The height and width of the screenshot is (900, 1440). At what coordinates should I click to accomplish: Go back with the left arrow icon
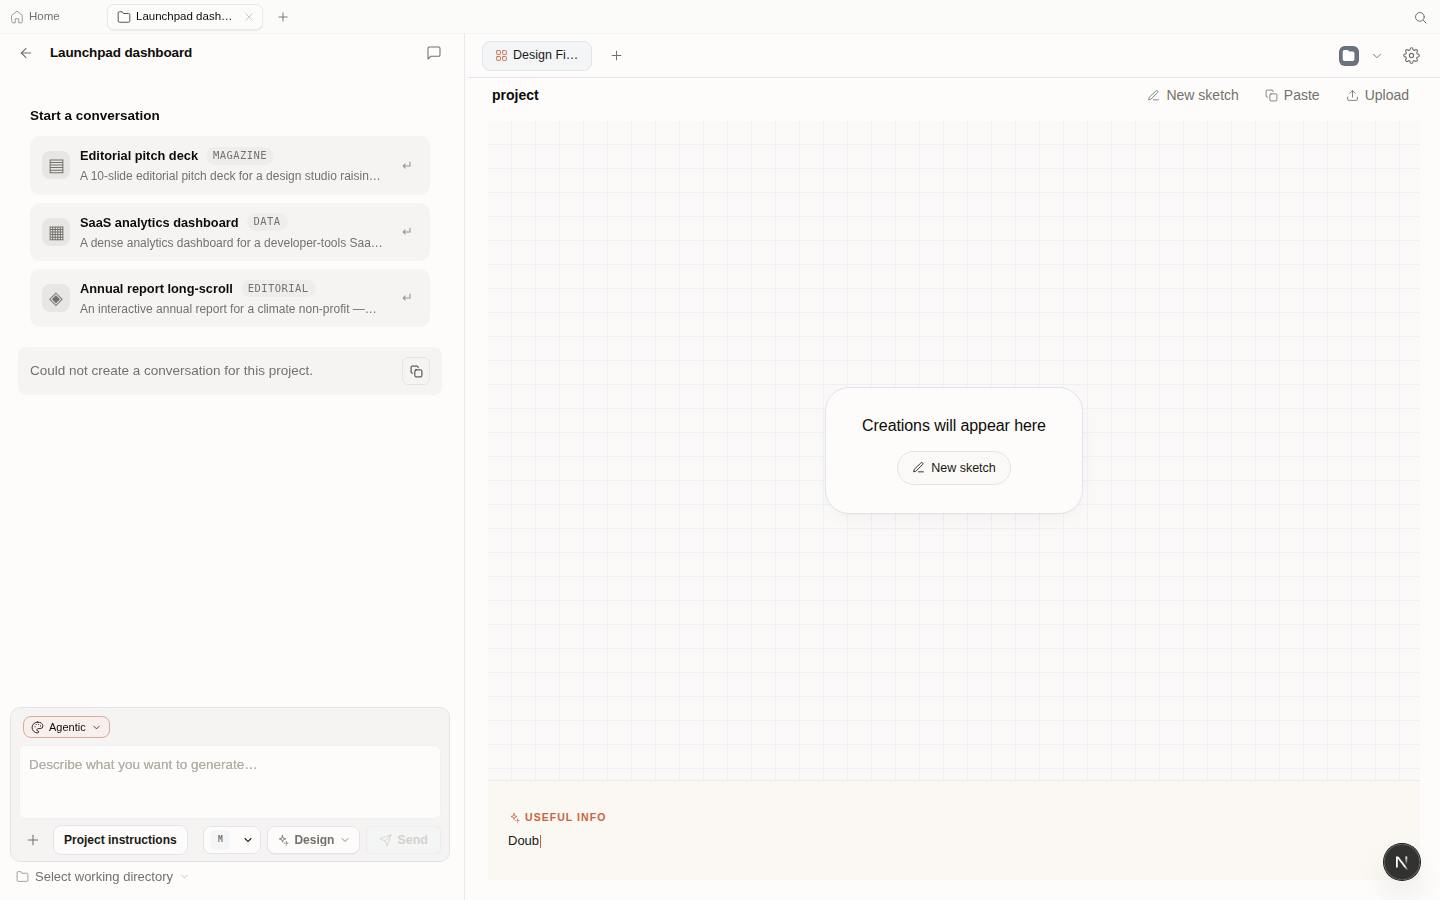pyautogui.click(x=26, y=53)
